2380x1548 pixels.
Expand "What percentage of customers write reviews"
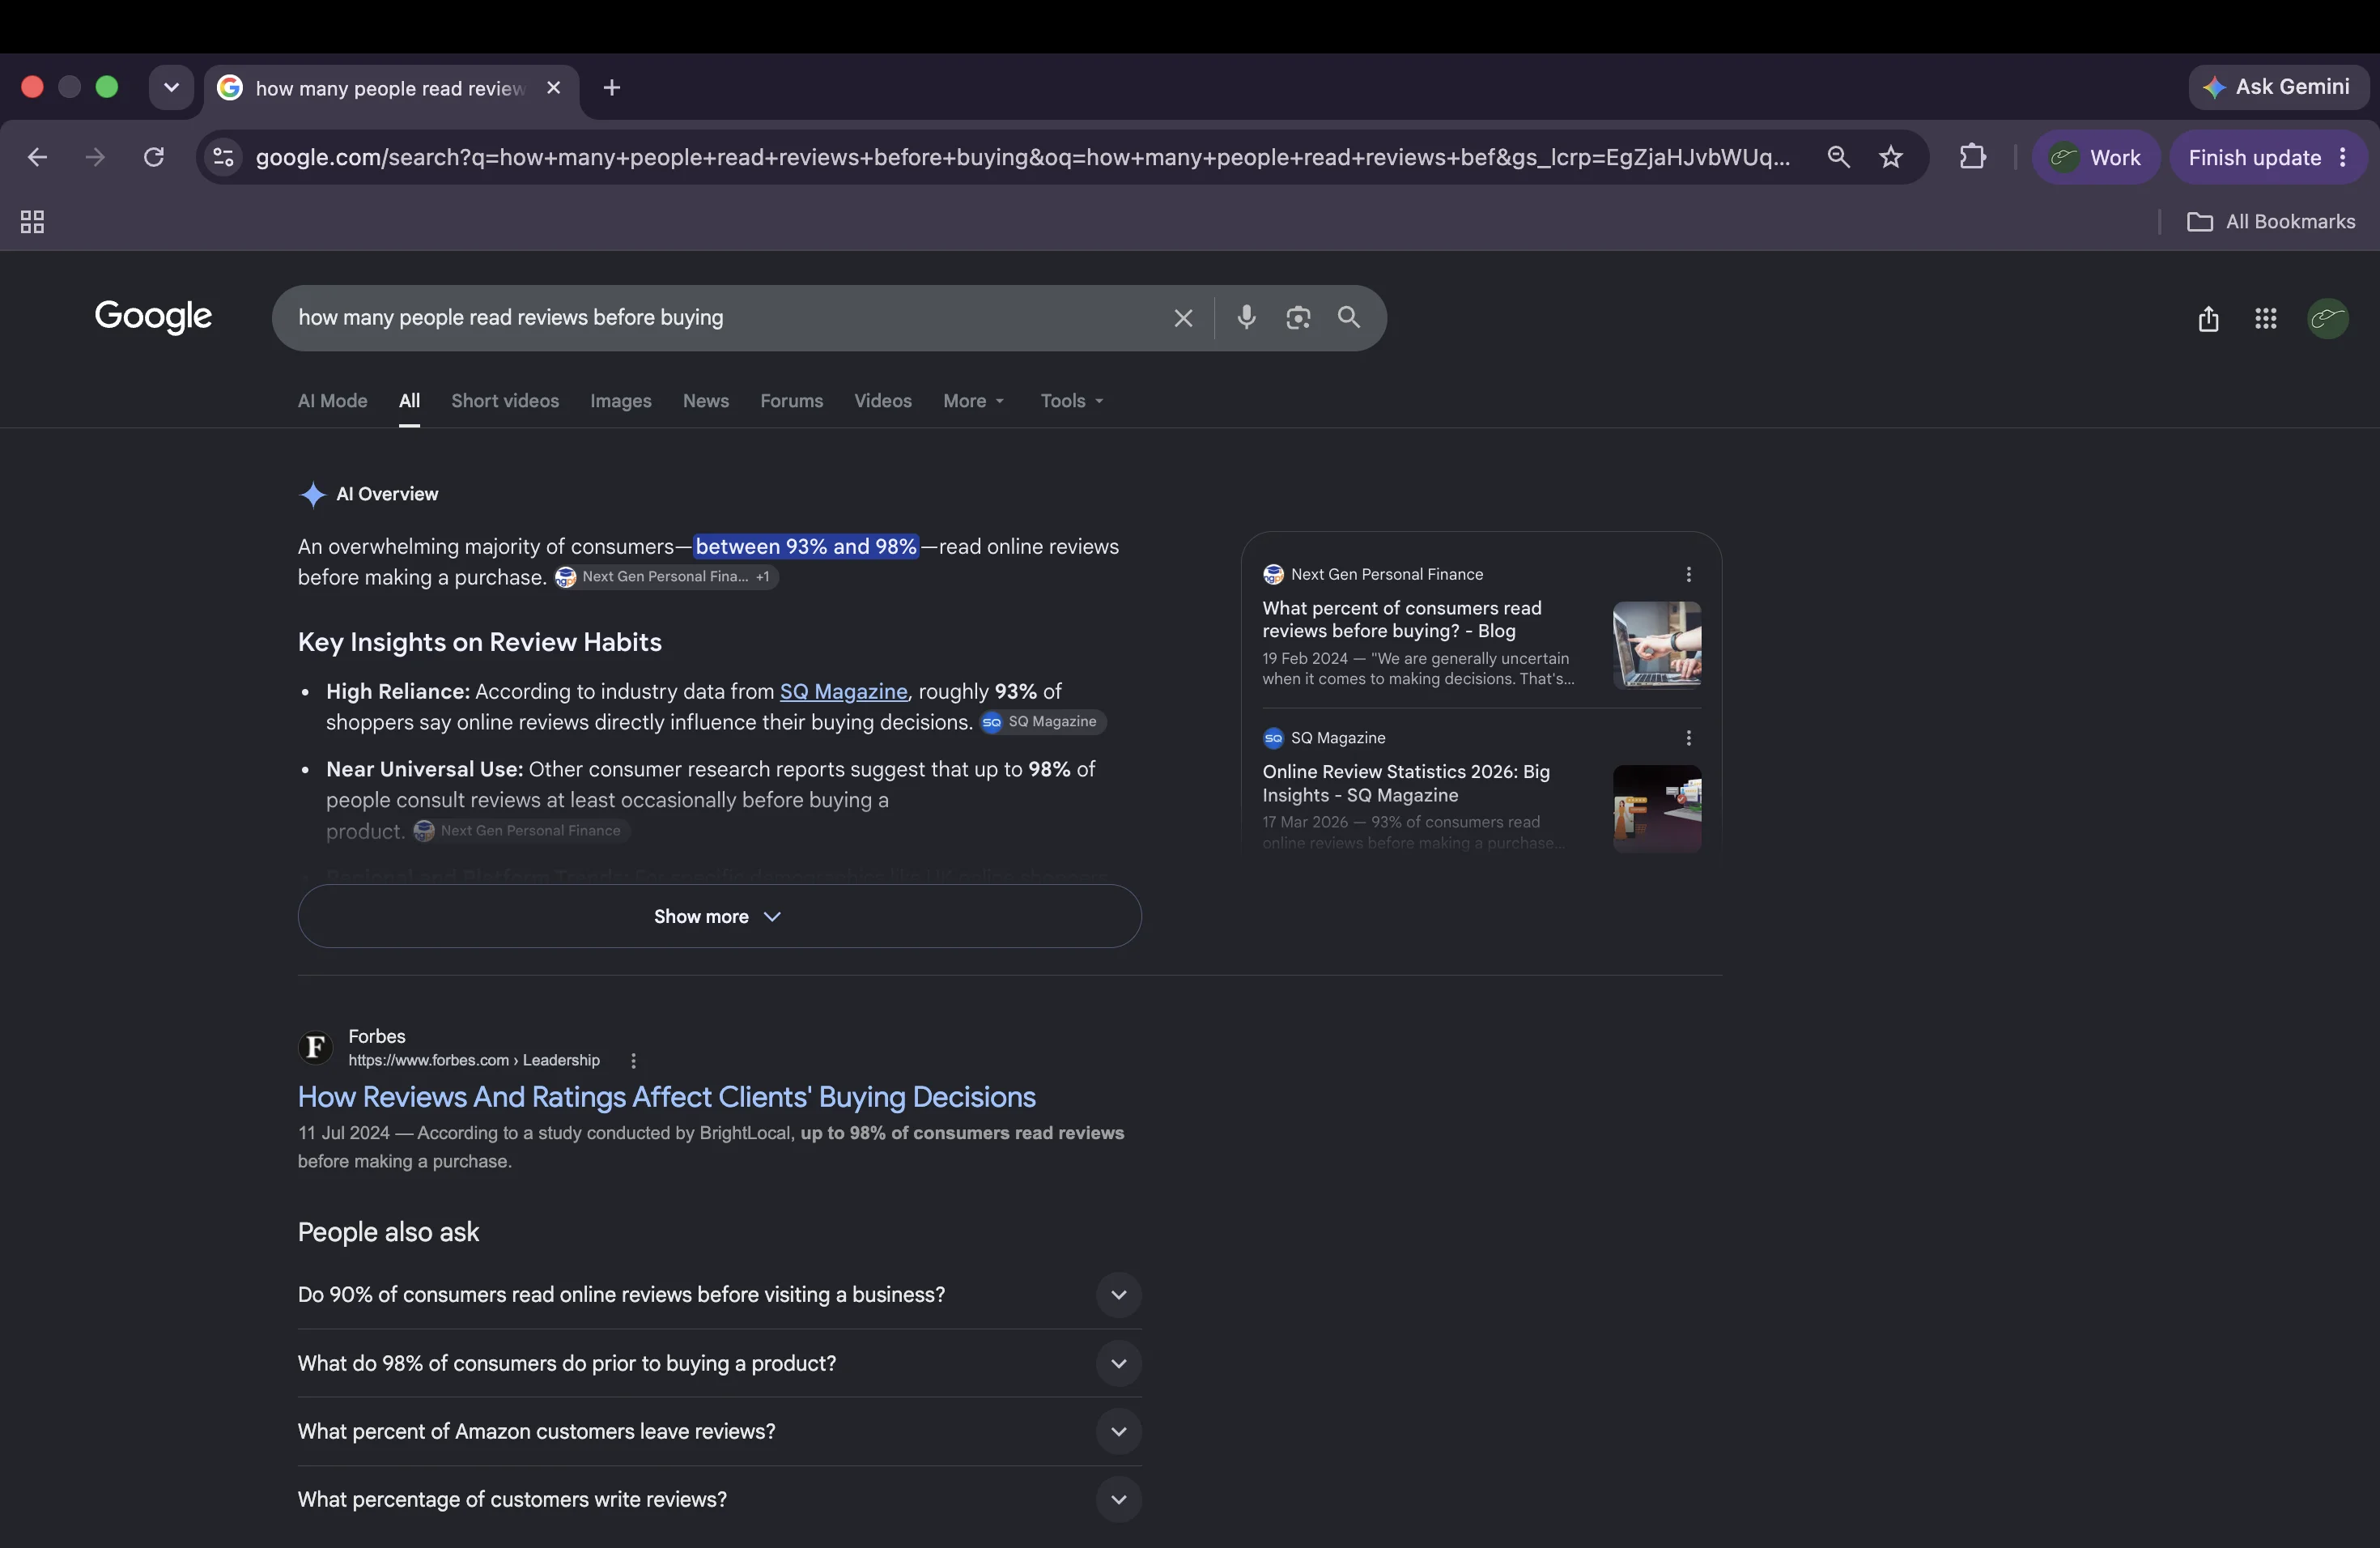(x=719, y=1499)
